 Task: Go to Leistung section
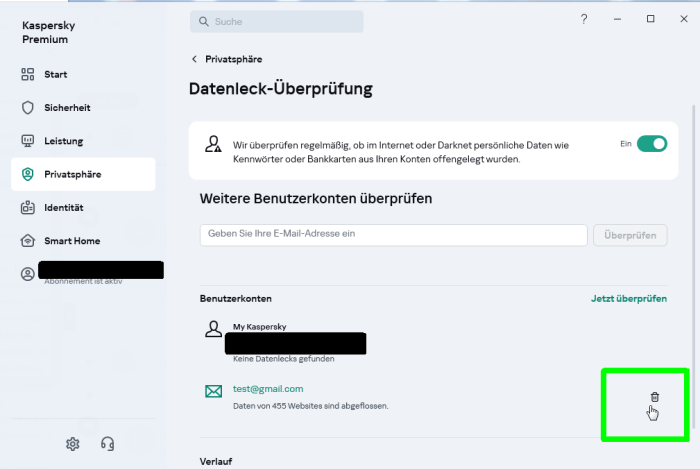83,141
